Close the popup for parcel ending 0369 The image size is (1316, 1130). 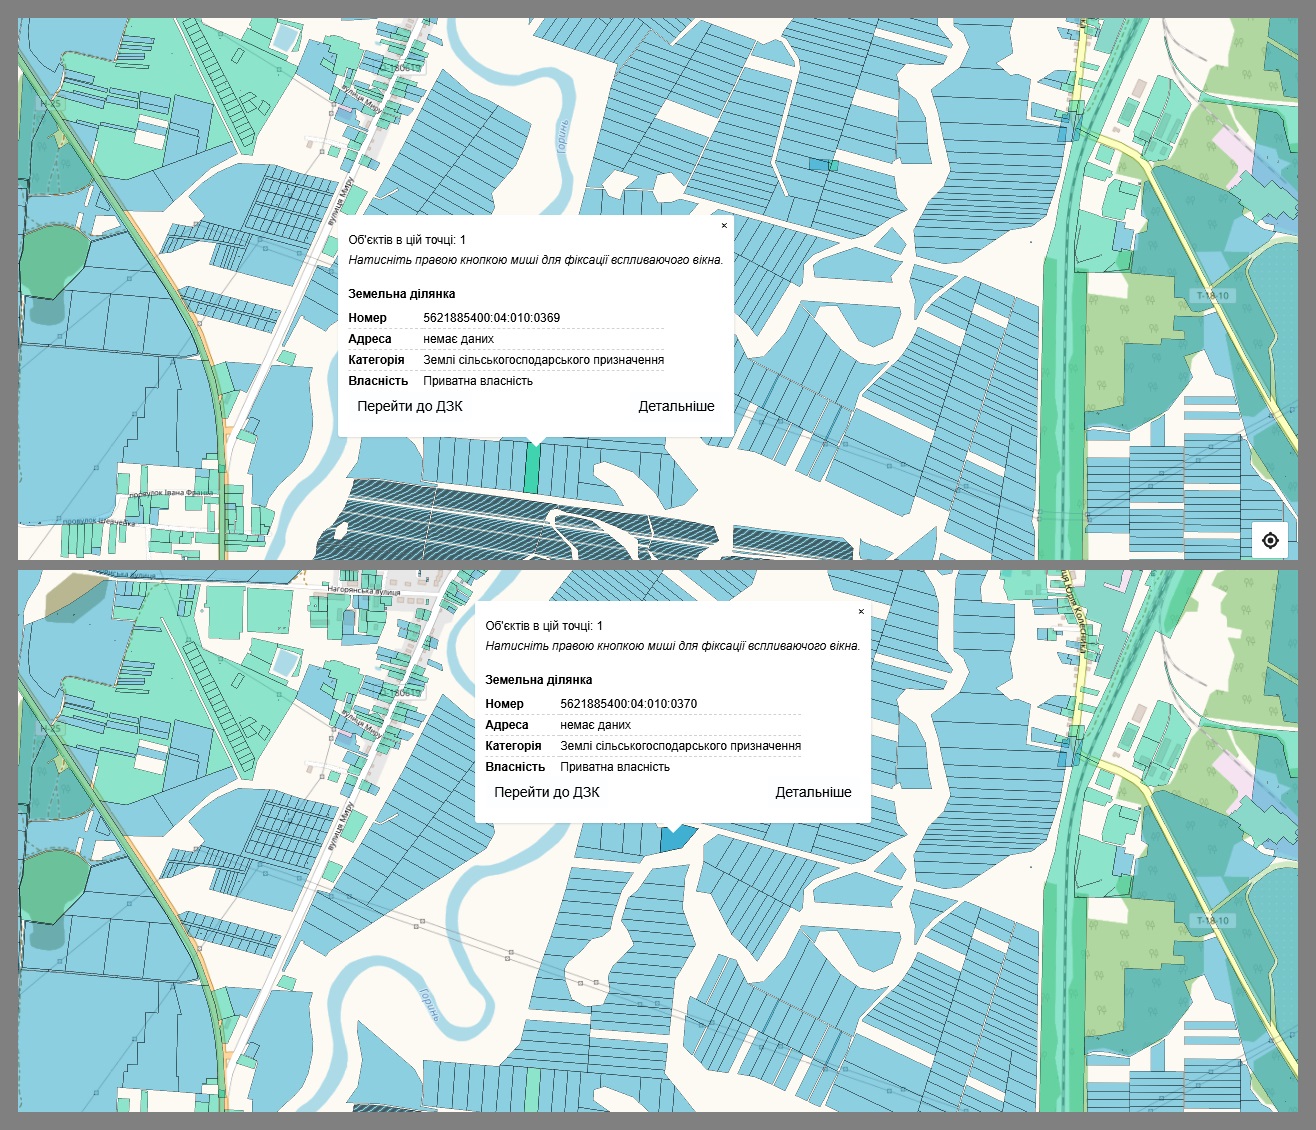tap(724, 226)
